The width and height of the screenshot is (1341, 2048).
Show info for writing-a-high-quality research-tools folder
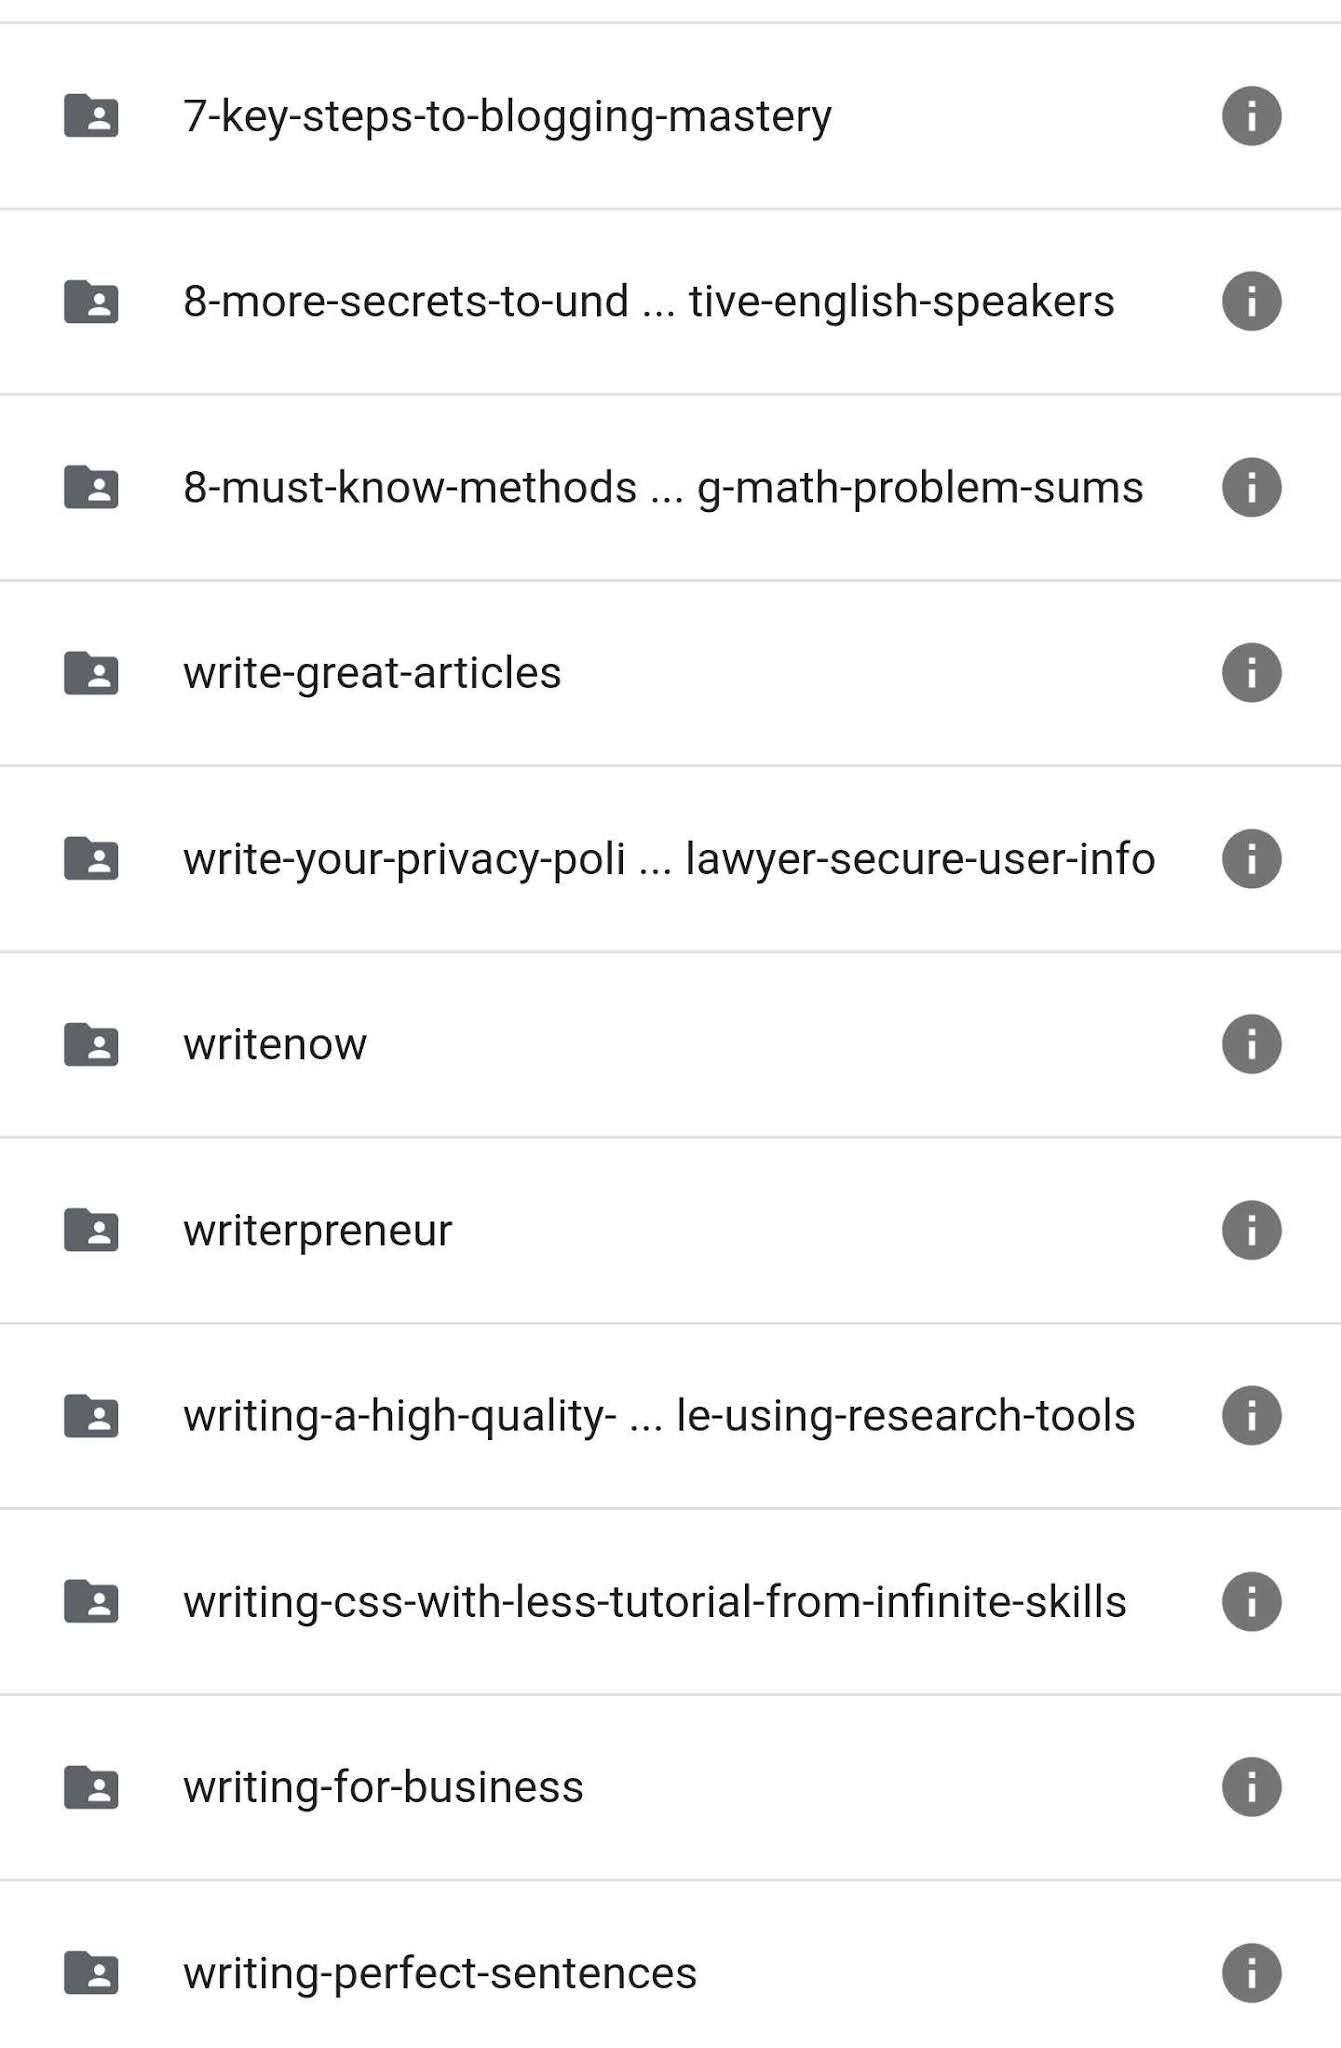[x=1251, y=1415]
